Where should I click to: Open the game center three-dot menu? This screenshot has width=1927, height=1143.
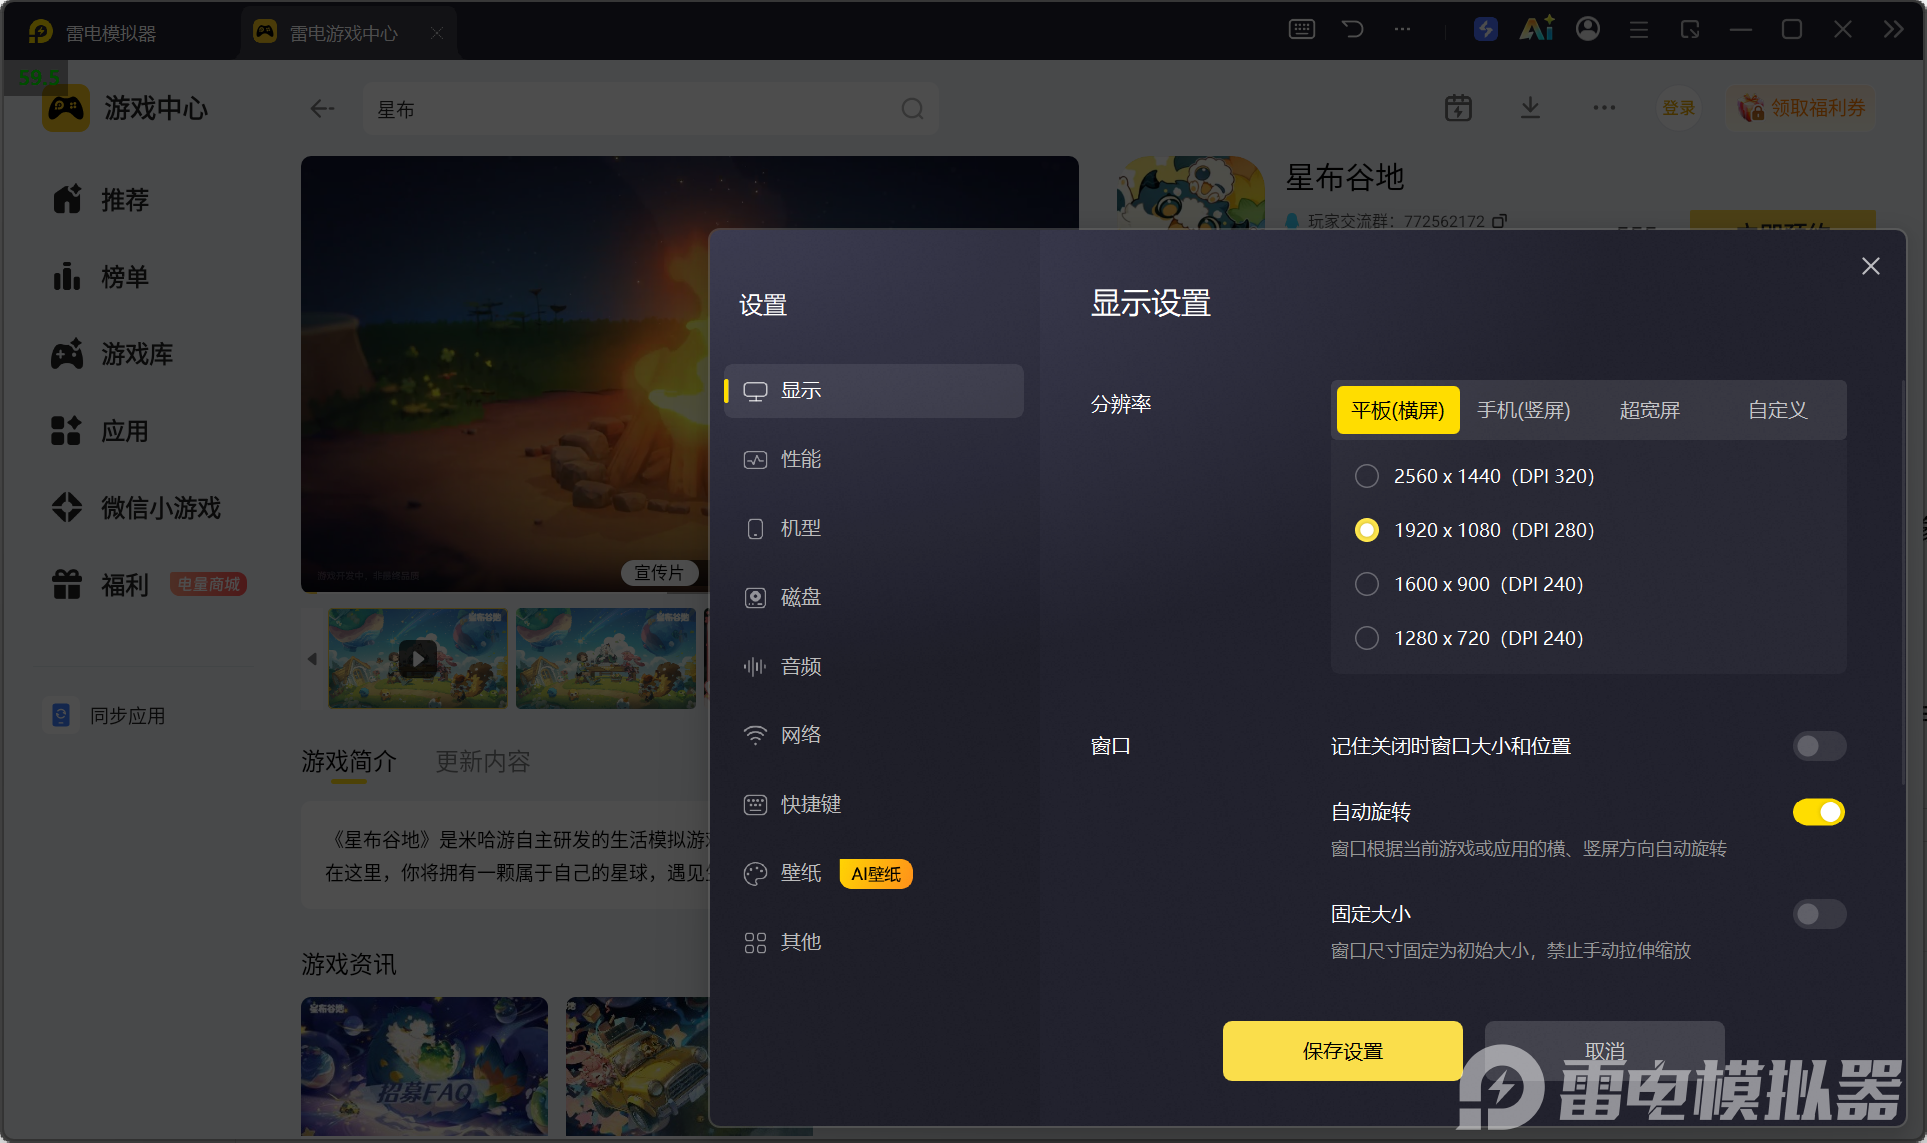pos(1605,108)
